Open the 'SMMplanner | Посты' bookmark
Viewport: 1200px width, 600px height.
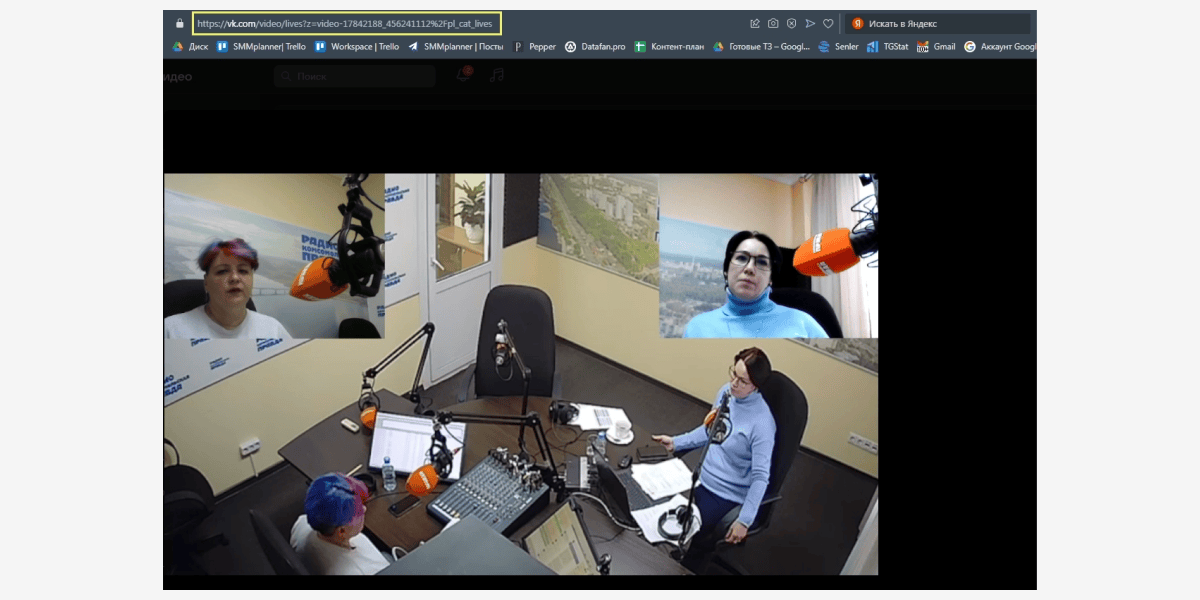pos(455,46)
